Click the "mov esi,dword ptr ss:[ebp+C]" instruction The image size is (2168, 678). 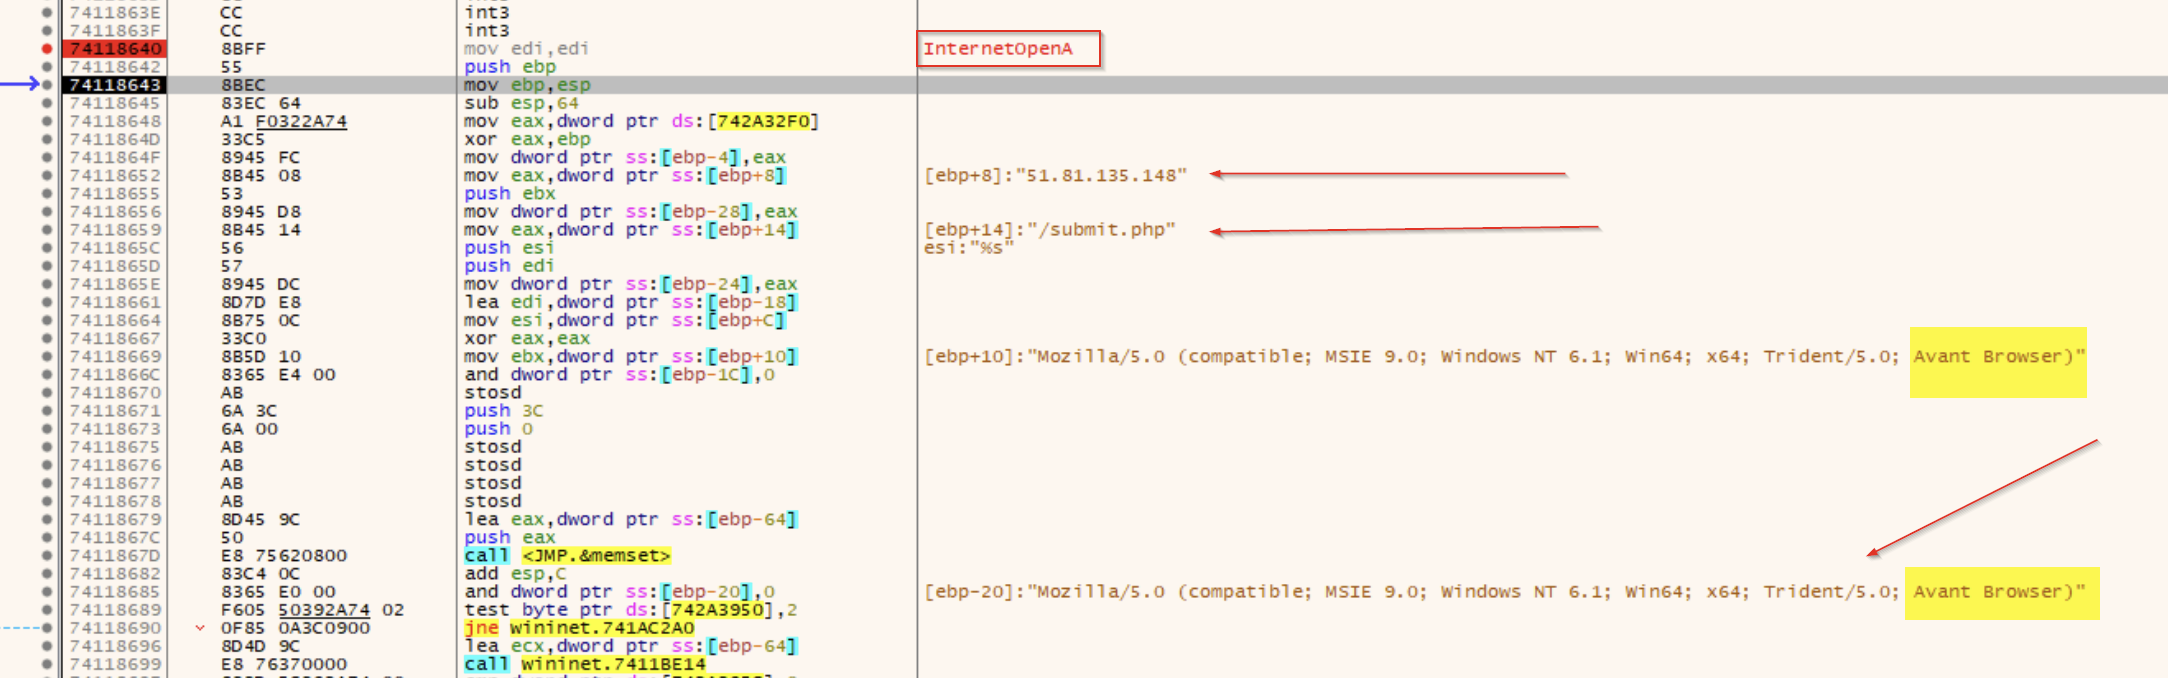(625, 320)
